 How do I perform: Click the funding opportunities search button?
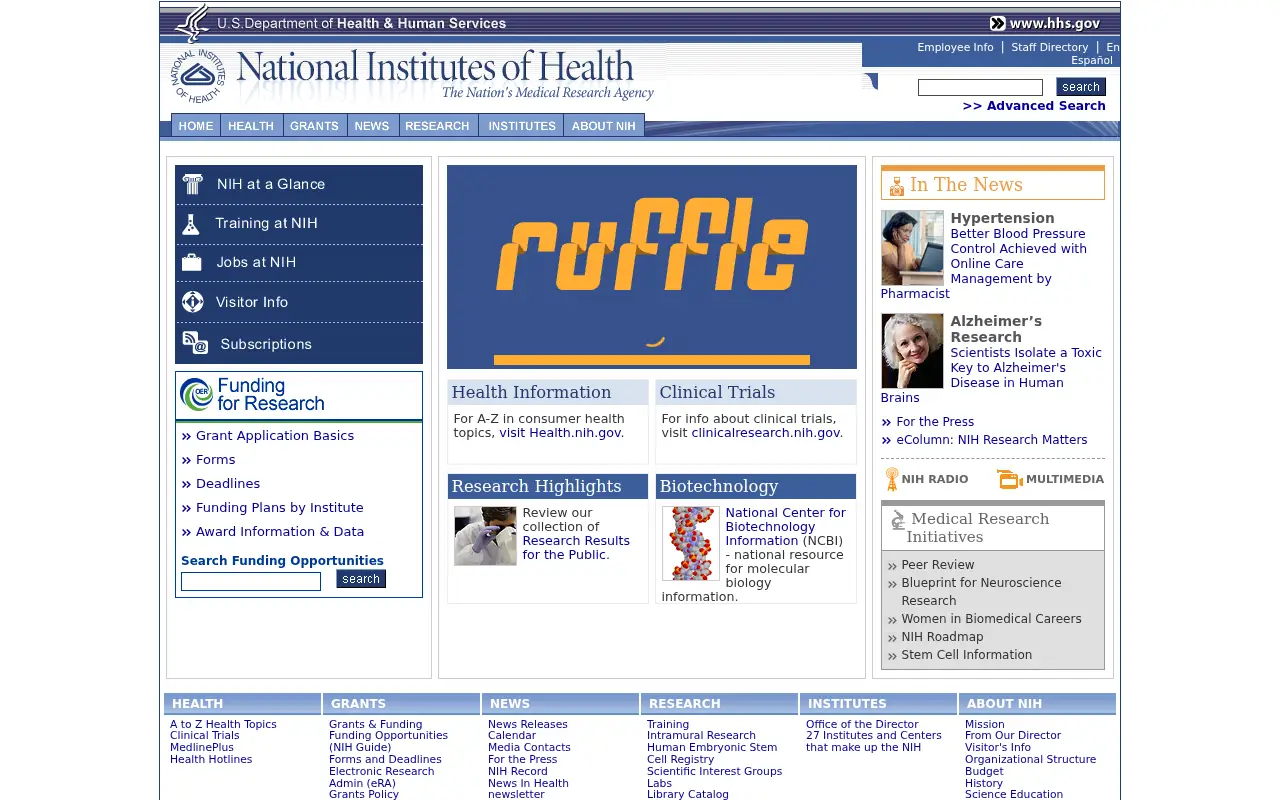point(361,579)
